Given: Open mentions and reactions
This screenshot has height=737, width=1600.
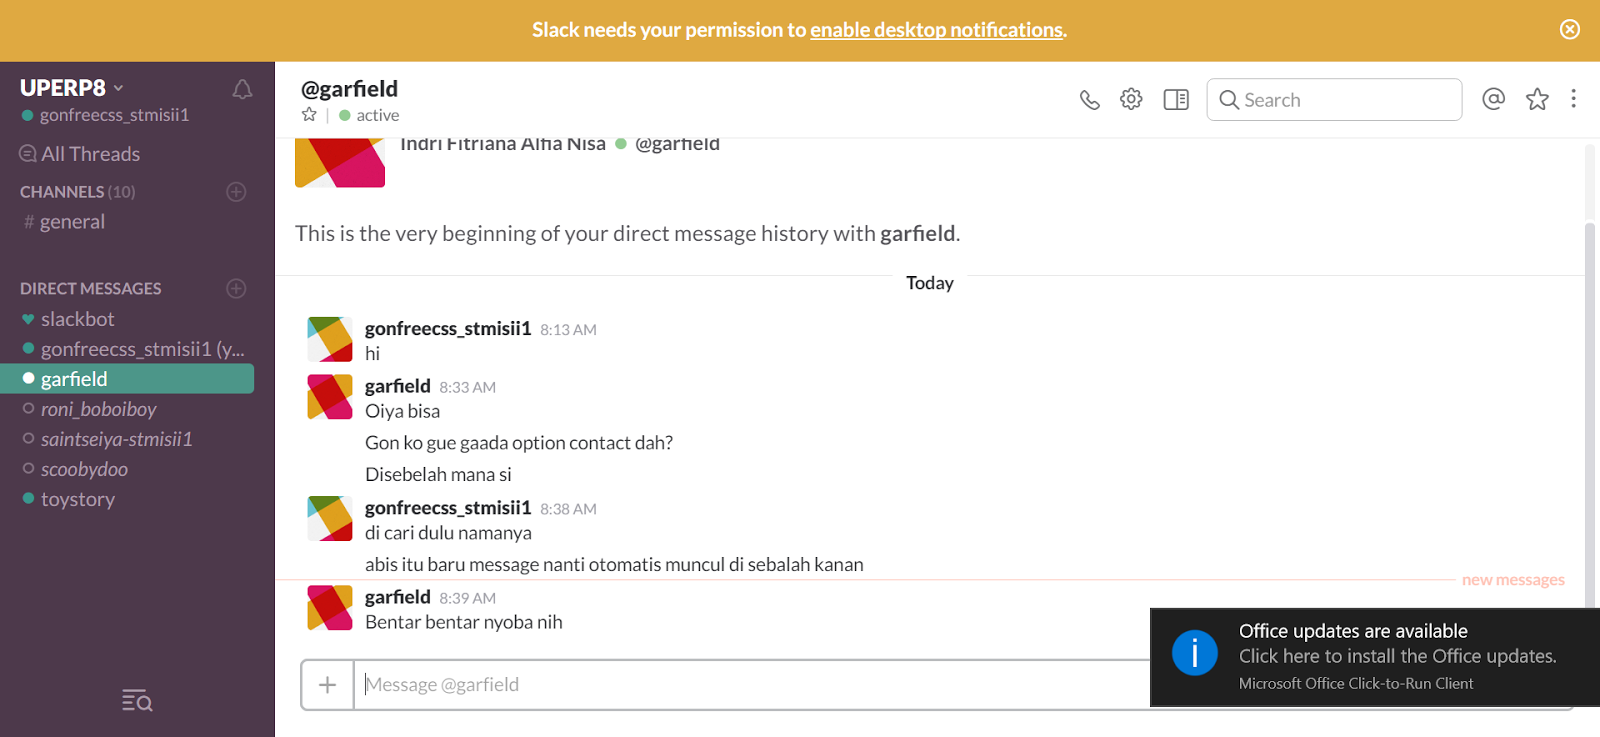Looking at the screenshot, I should tap(1493, 99).
